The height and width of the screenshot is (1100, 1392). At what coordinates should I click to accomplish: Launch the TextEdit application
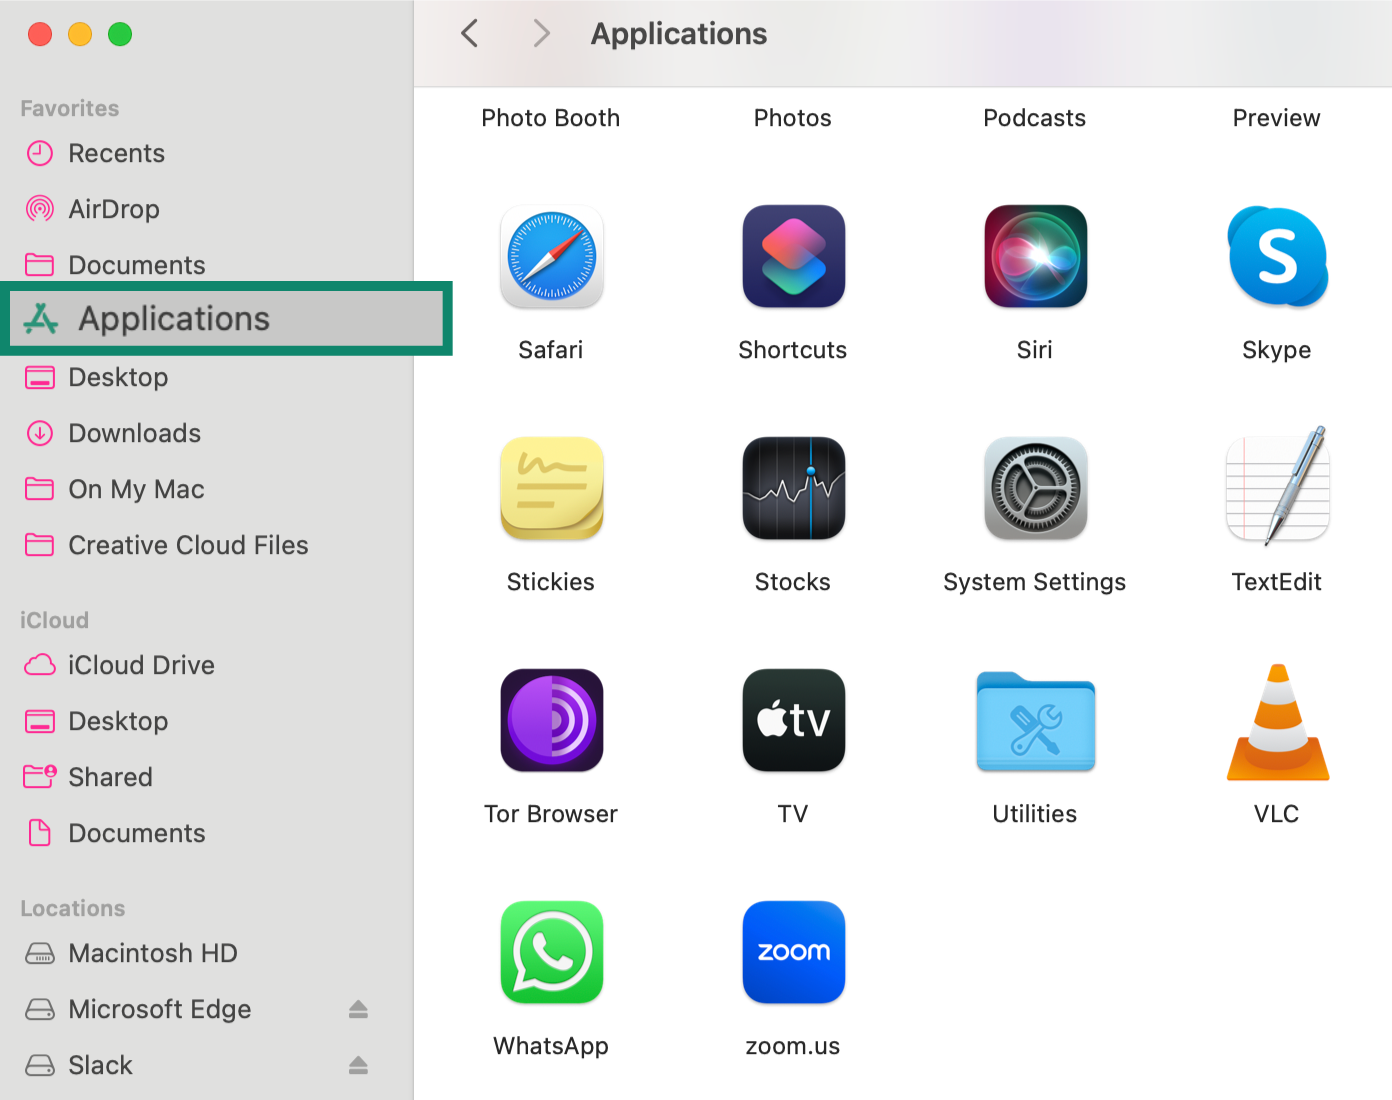tap(1277, 488)
